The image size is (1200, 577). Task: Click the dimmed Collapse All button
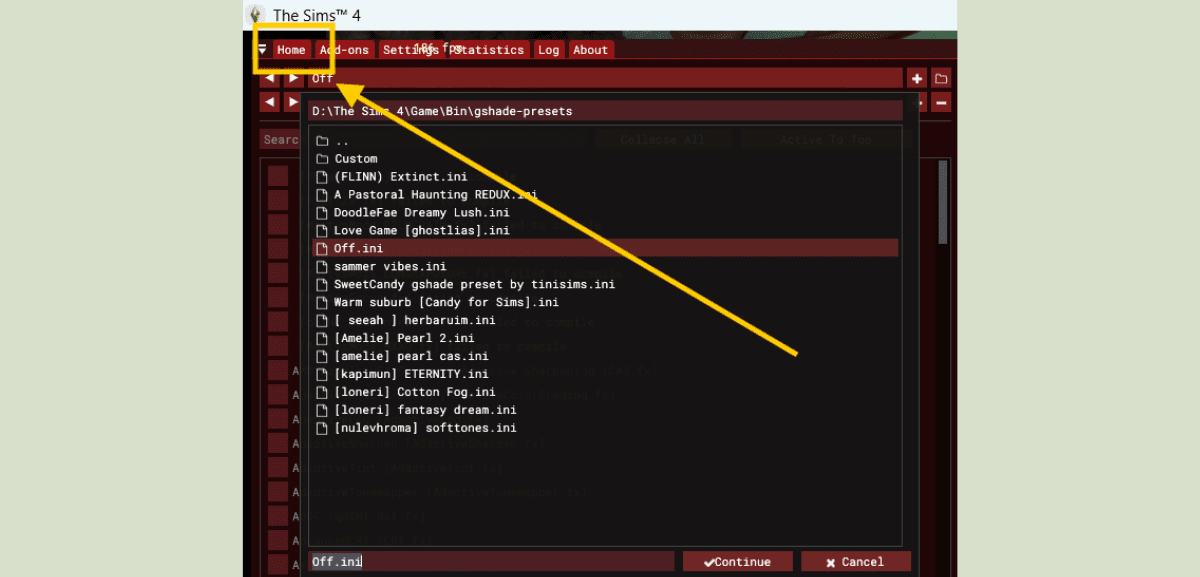click(662, 140)
